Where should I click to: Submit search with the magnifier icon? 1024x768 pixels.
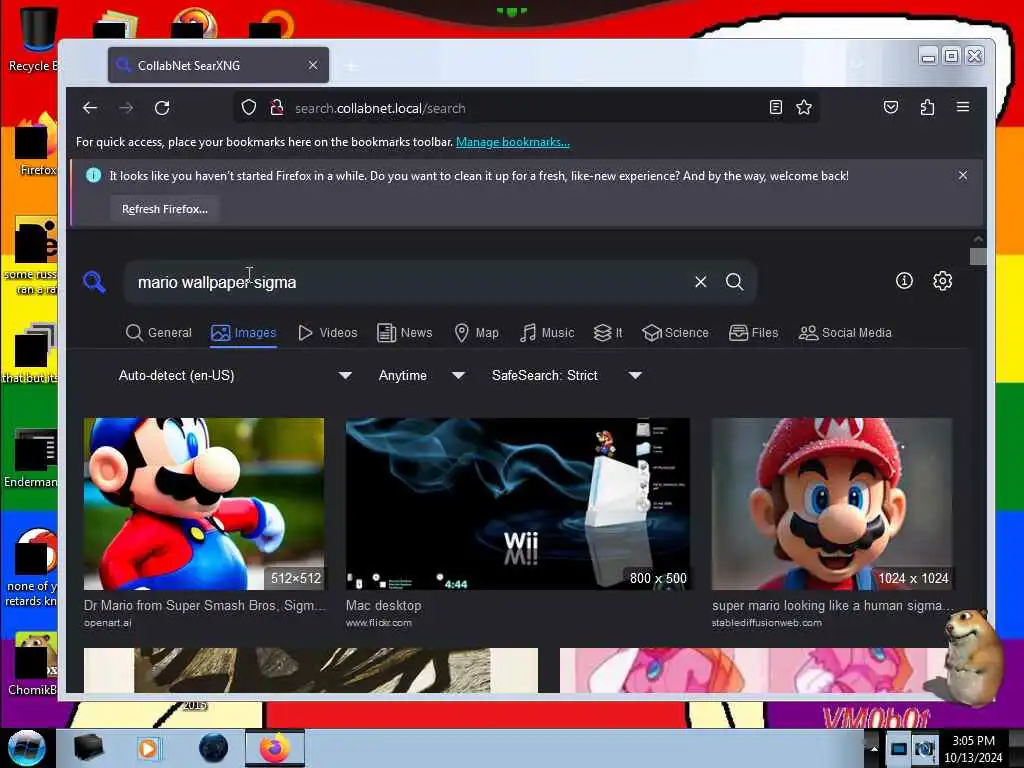[x=735, y=281]
